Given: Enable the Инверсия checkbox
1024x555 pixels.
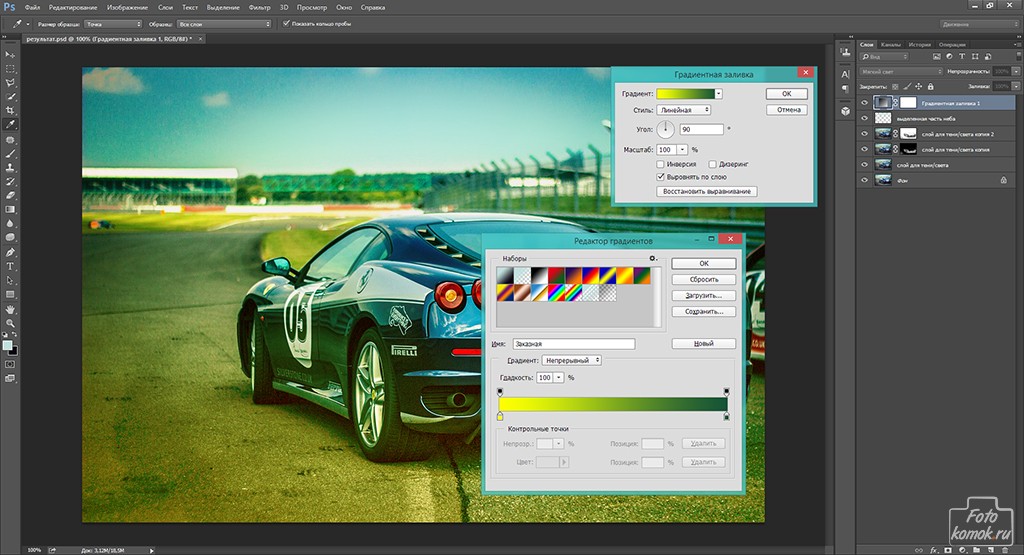Looking at the screenshot, I should pos(661,163).
